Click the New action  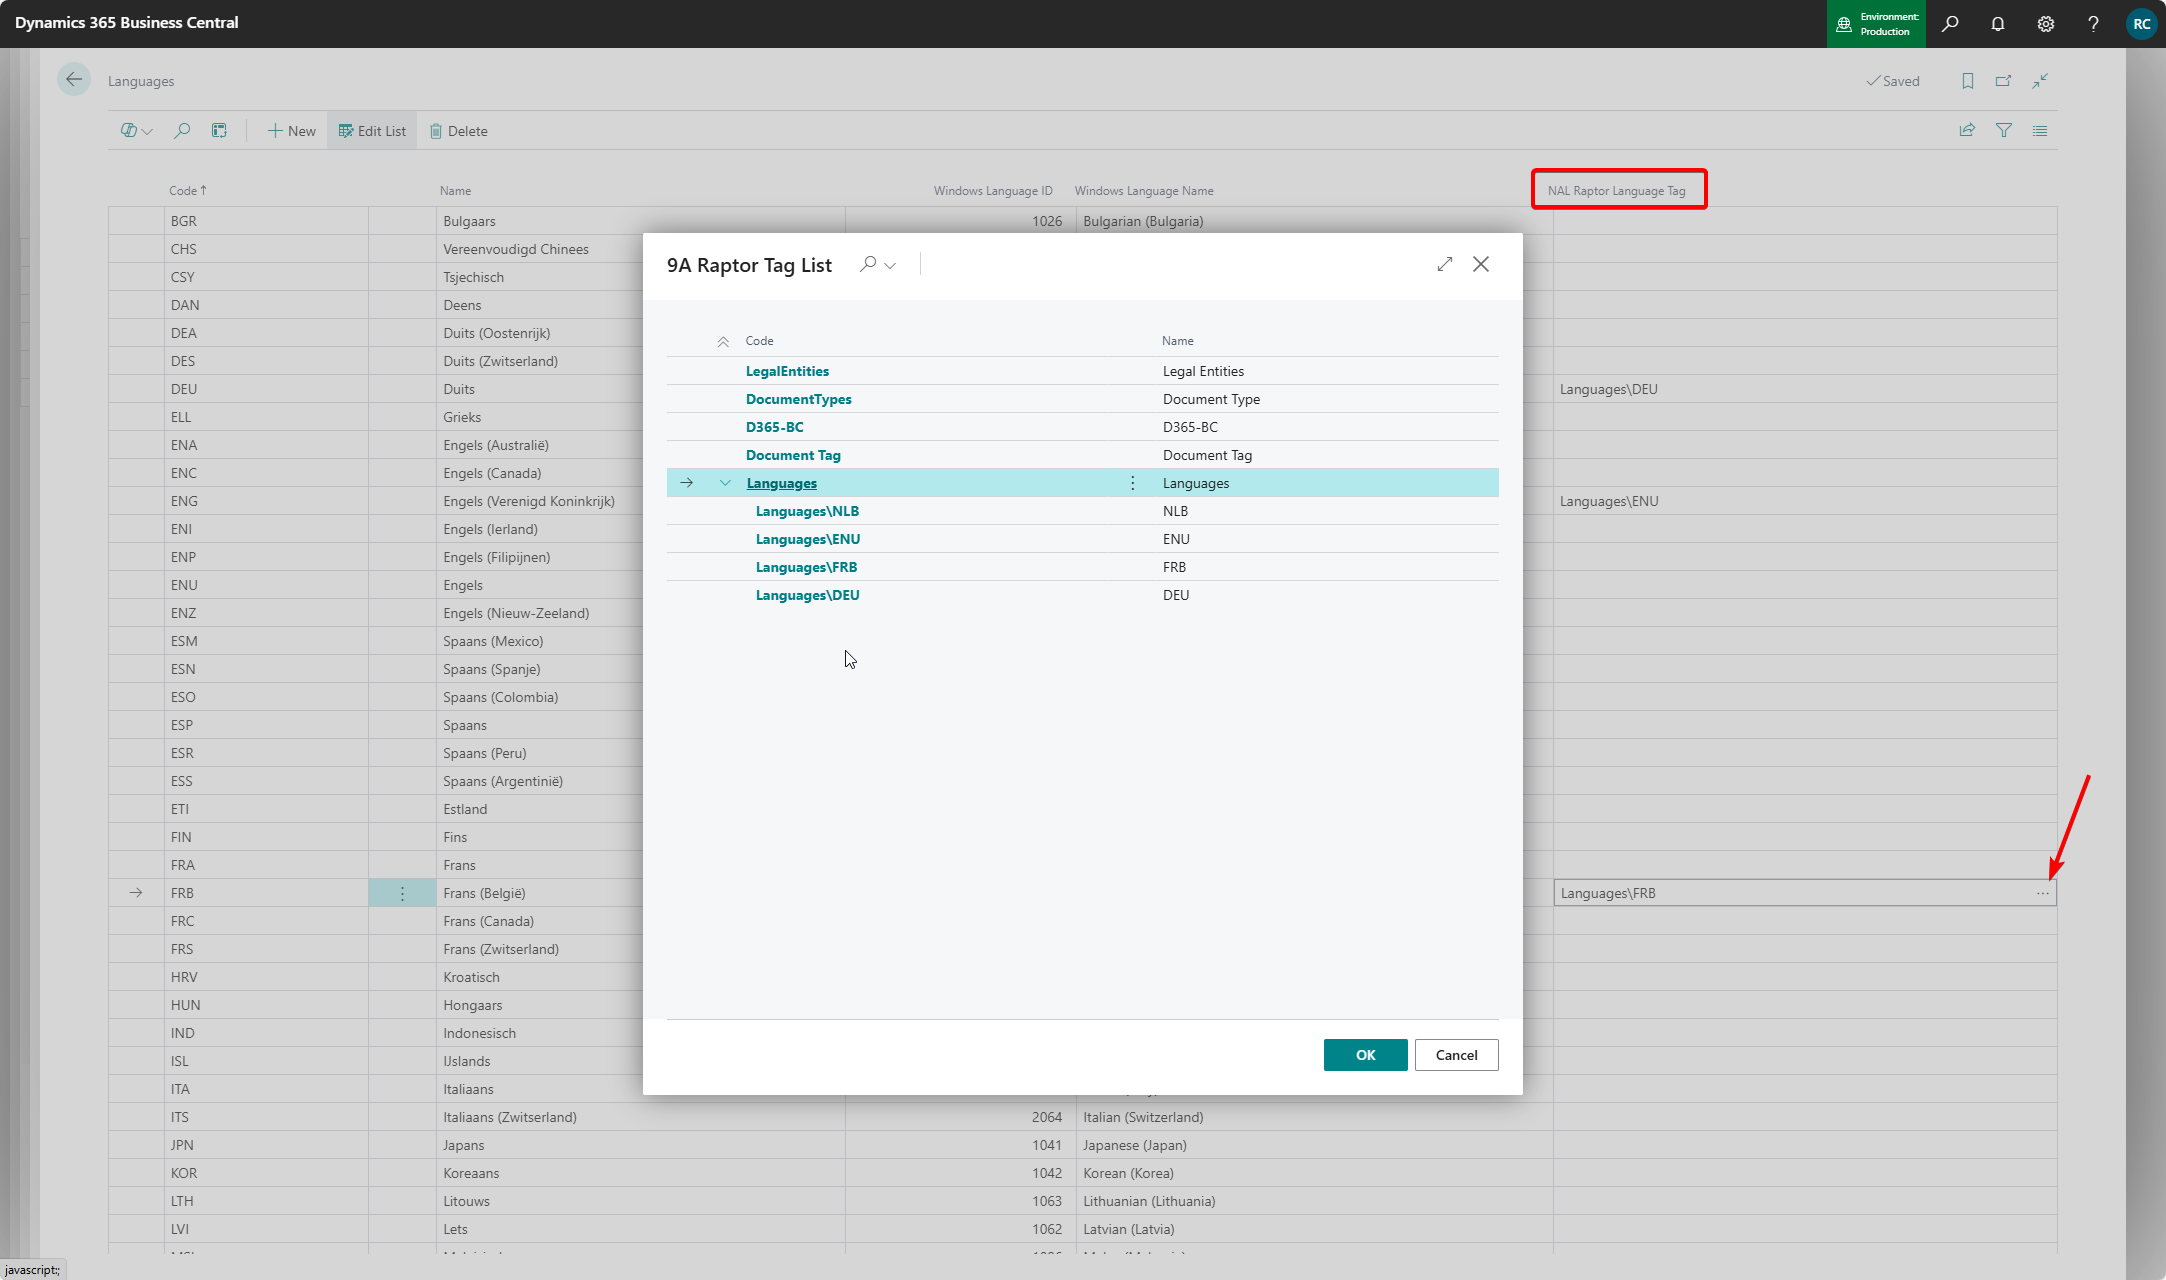[x=291, y=131]
